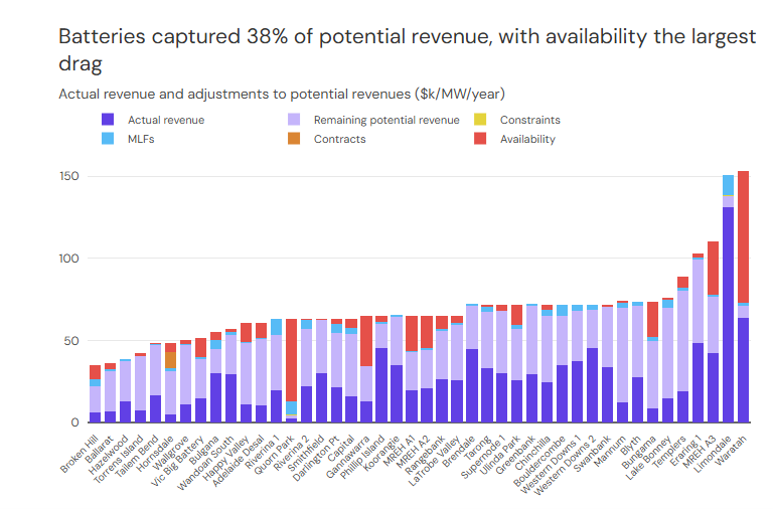773x509 pixels.
Task: Click the Brendale bar's light purple segment
Action: (472, 327)
